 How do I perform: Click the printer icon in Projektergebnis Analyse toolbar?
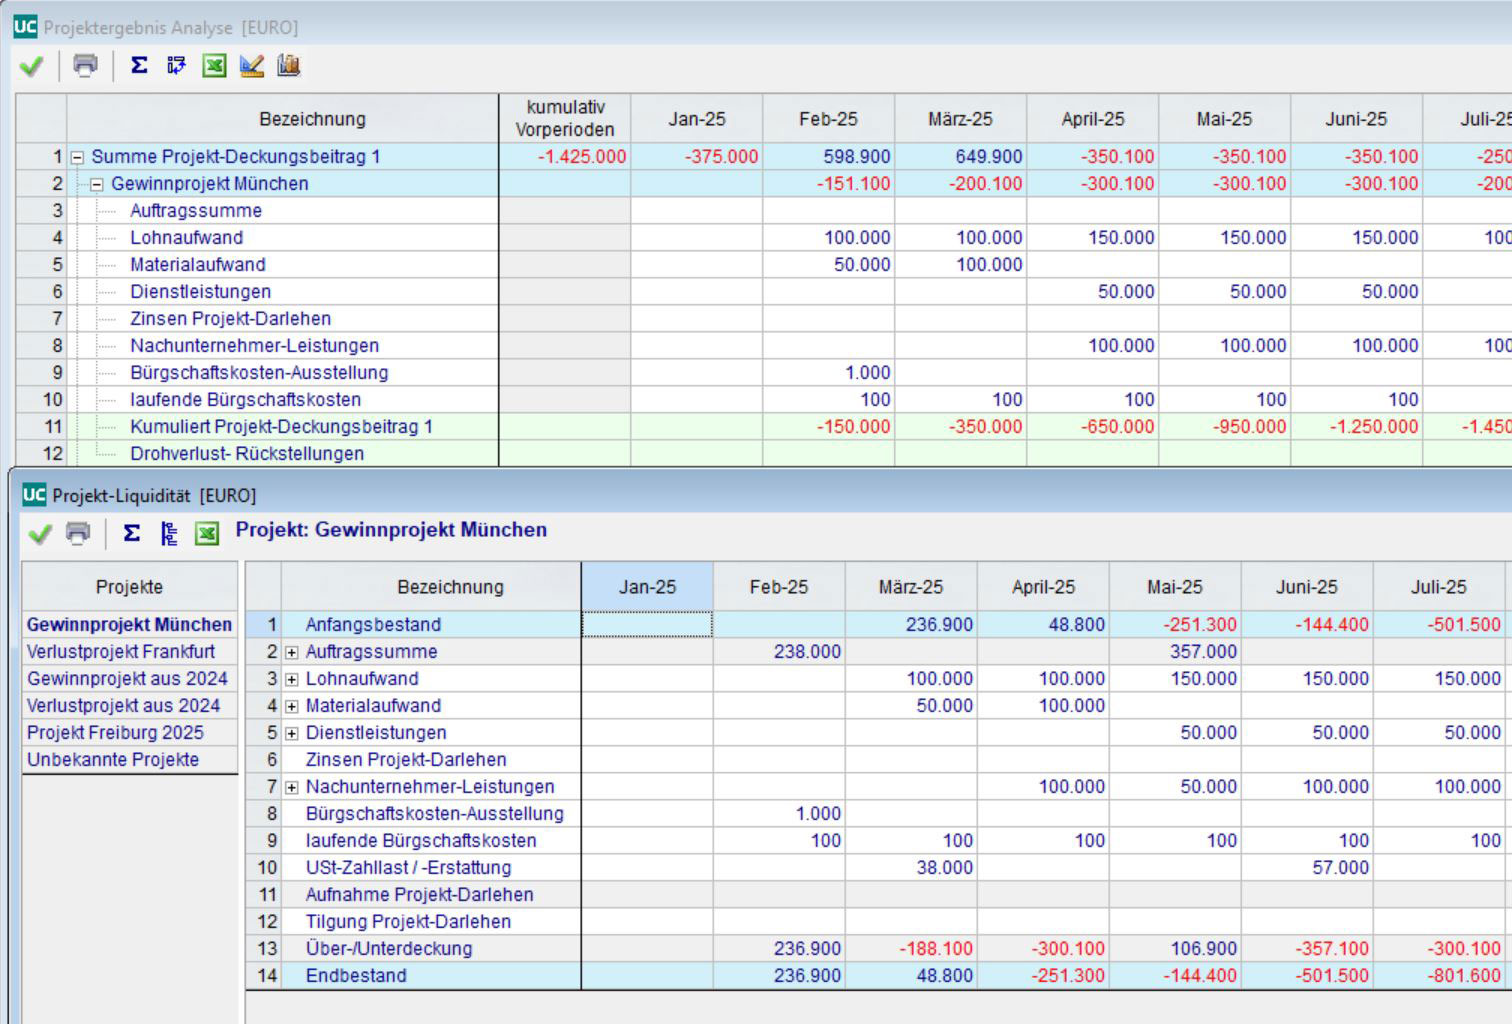tap(86, 66)
